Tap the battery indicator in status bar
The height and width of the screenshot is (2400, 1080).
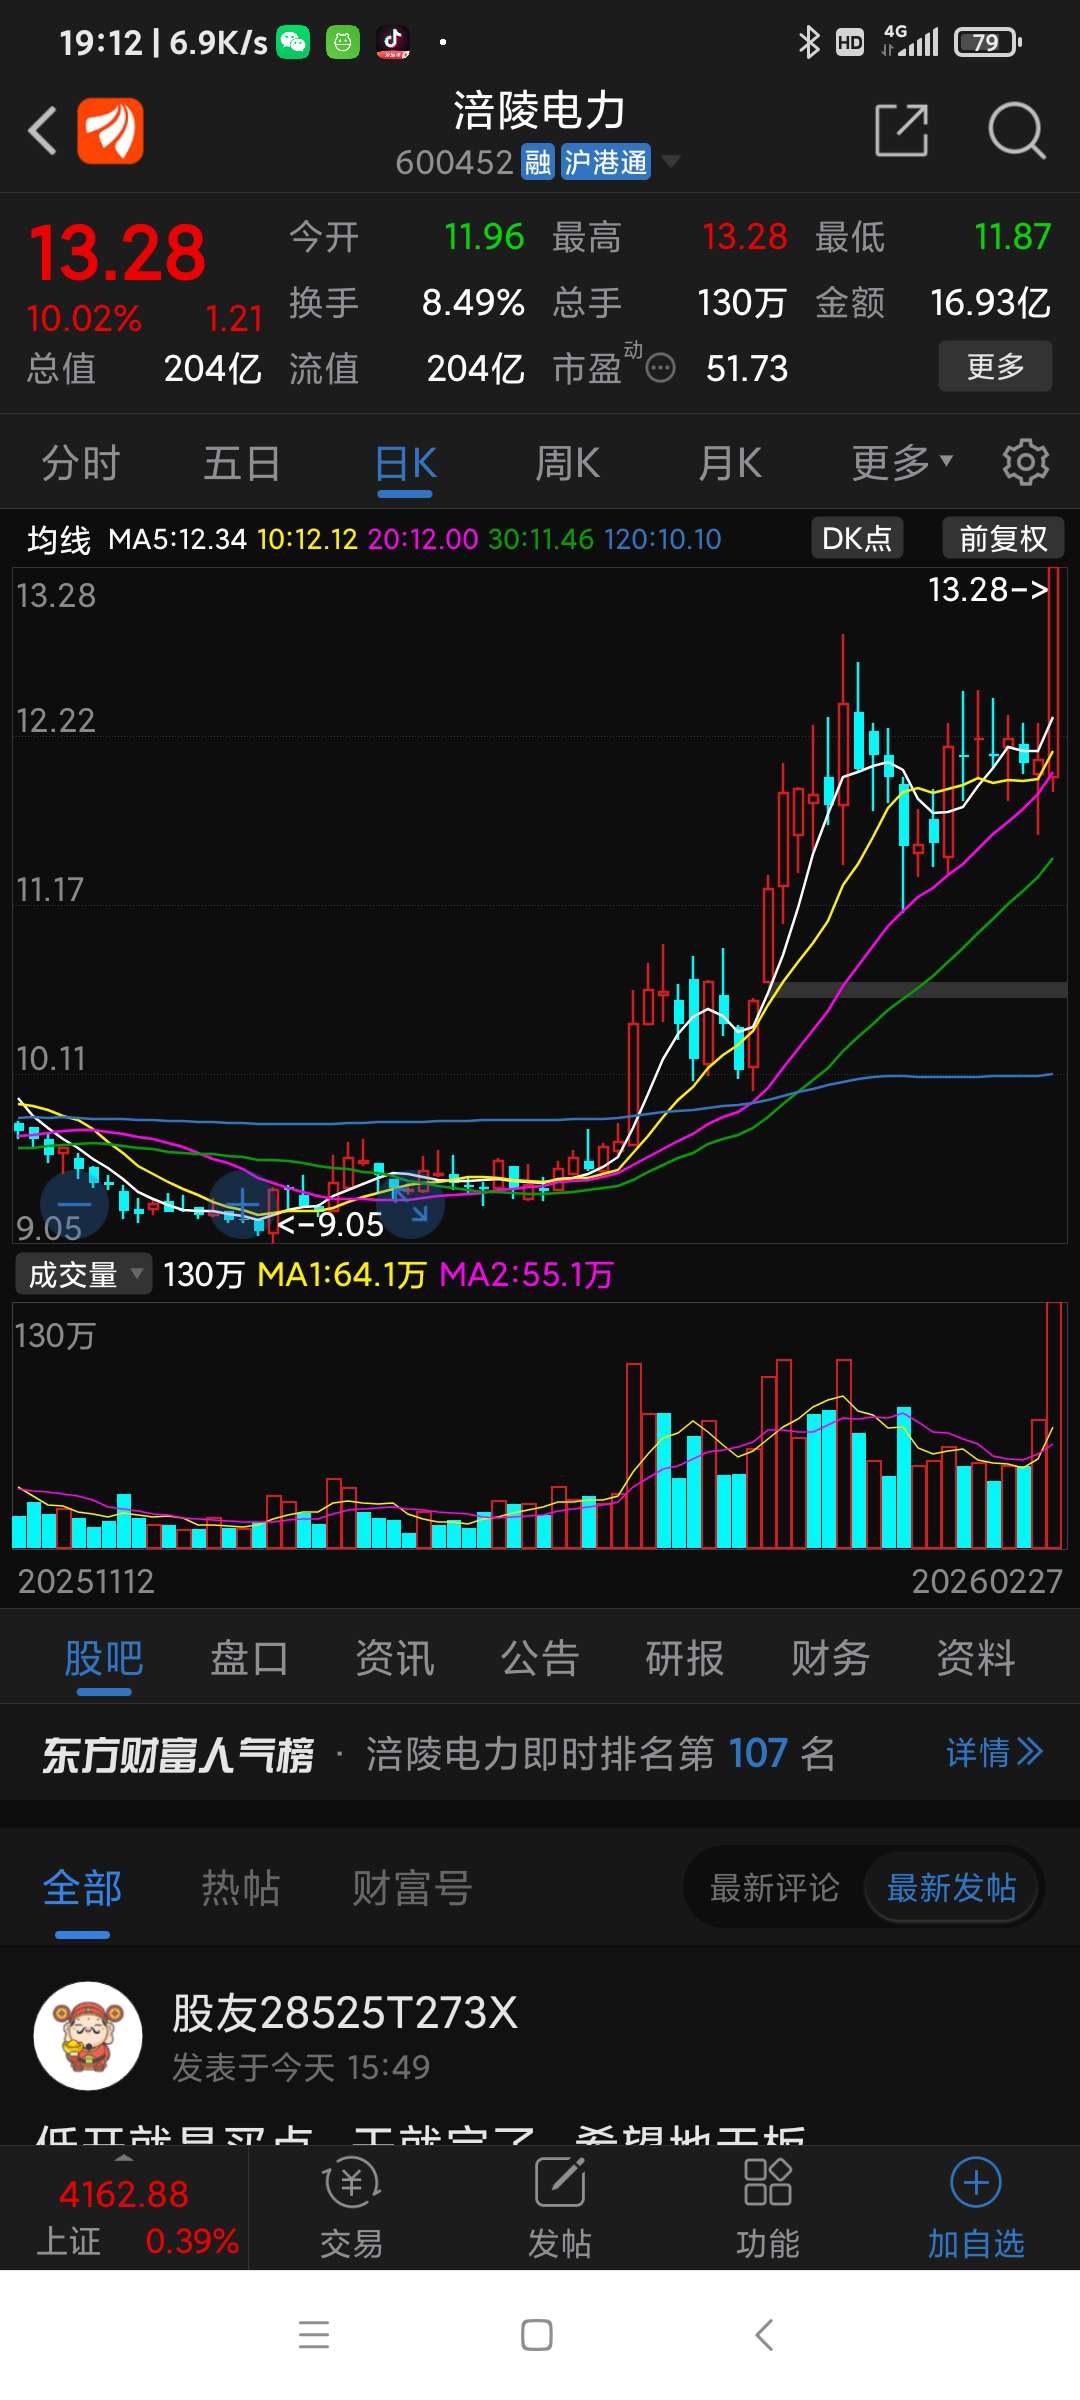click(x=988, y=42)
